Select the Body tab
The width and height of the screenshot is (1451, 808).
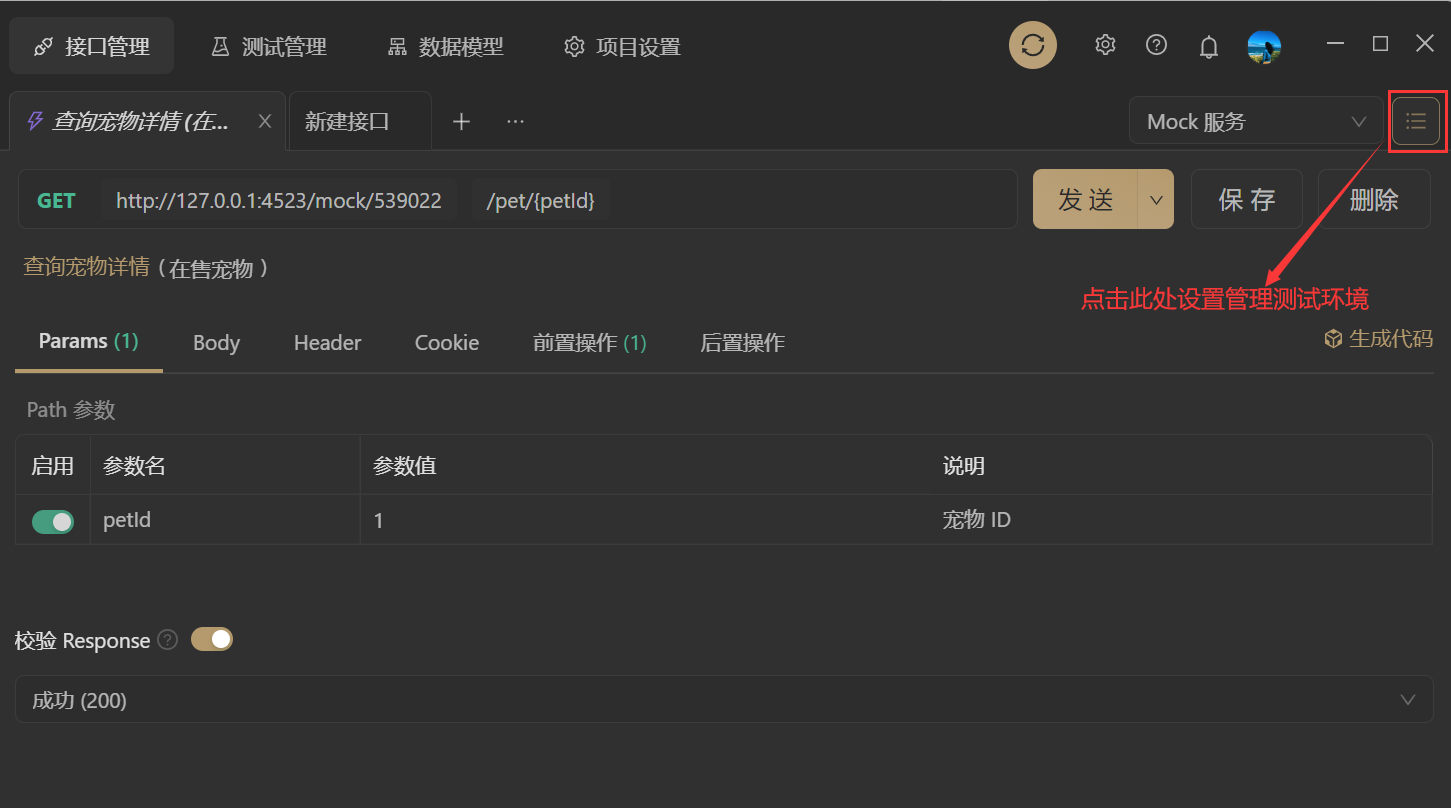tap(216, 343)
